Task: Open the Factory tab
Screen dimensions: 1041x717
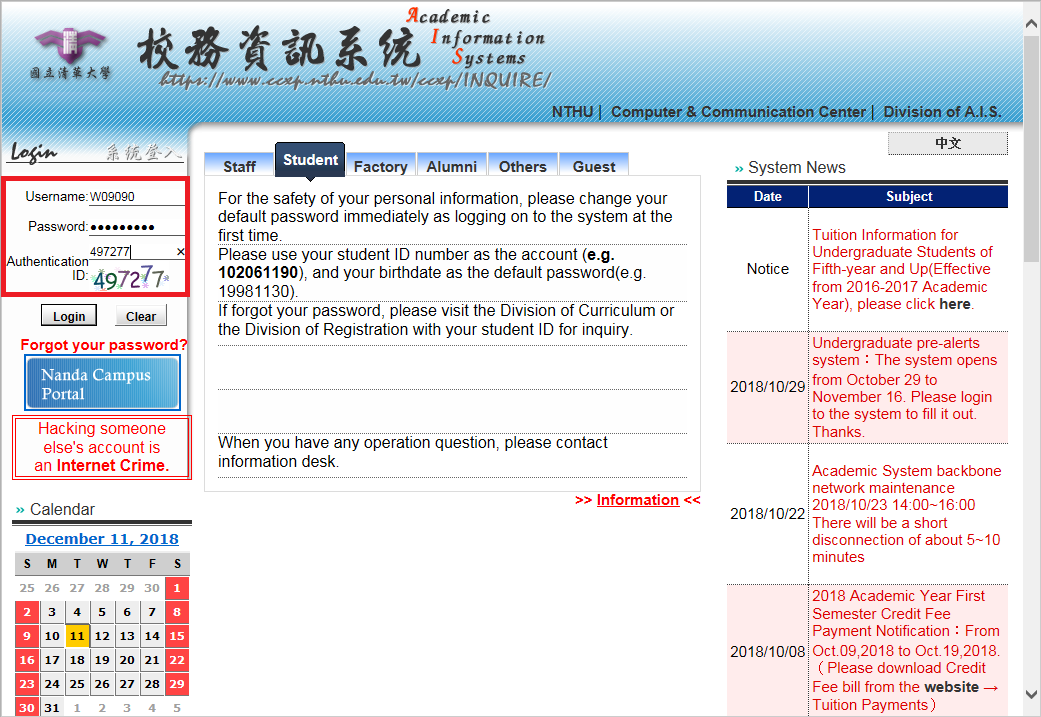Action: pos(380,166)
